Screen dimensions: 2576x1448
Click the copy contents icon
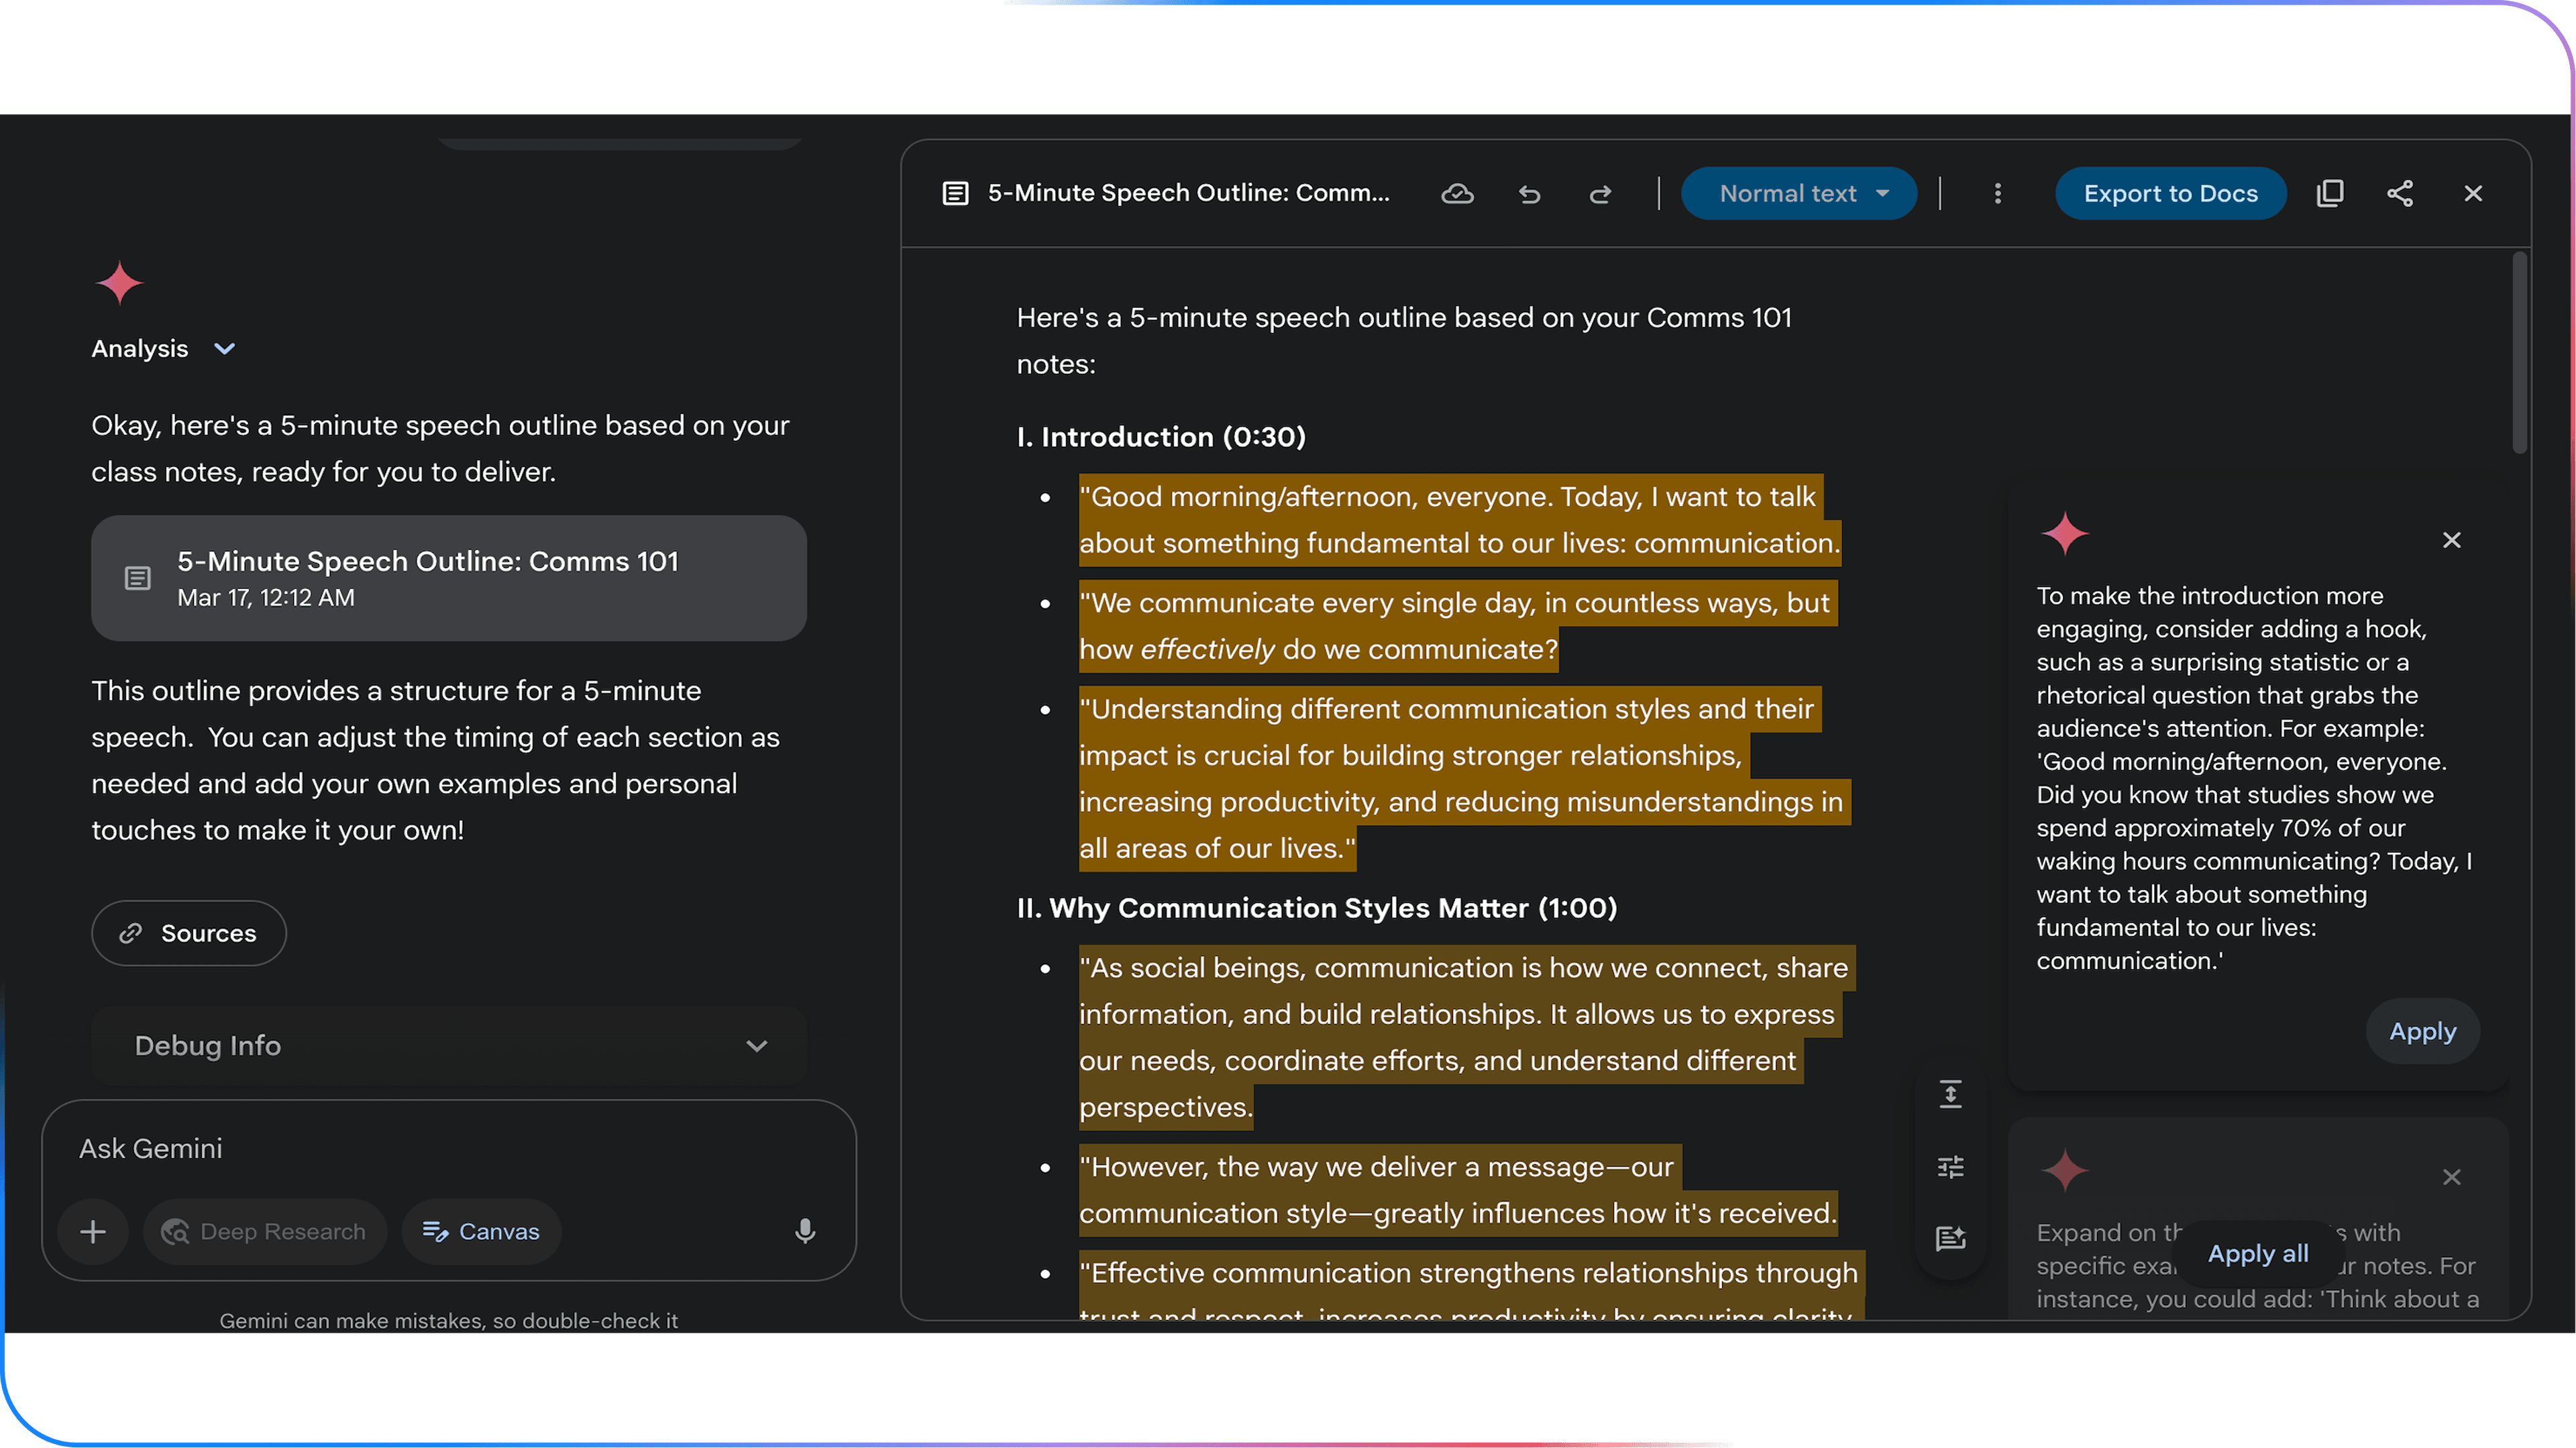pos(2329,194)
